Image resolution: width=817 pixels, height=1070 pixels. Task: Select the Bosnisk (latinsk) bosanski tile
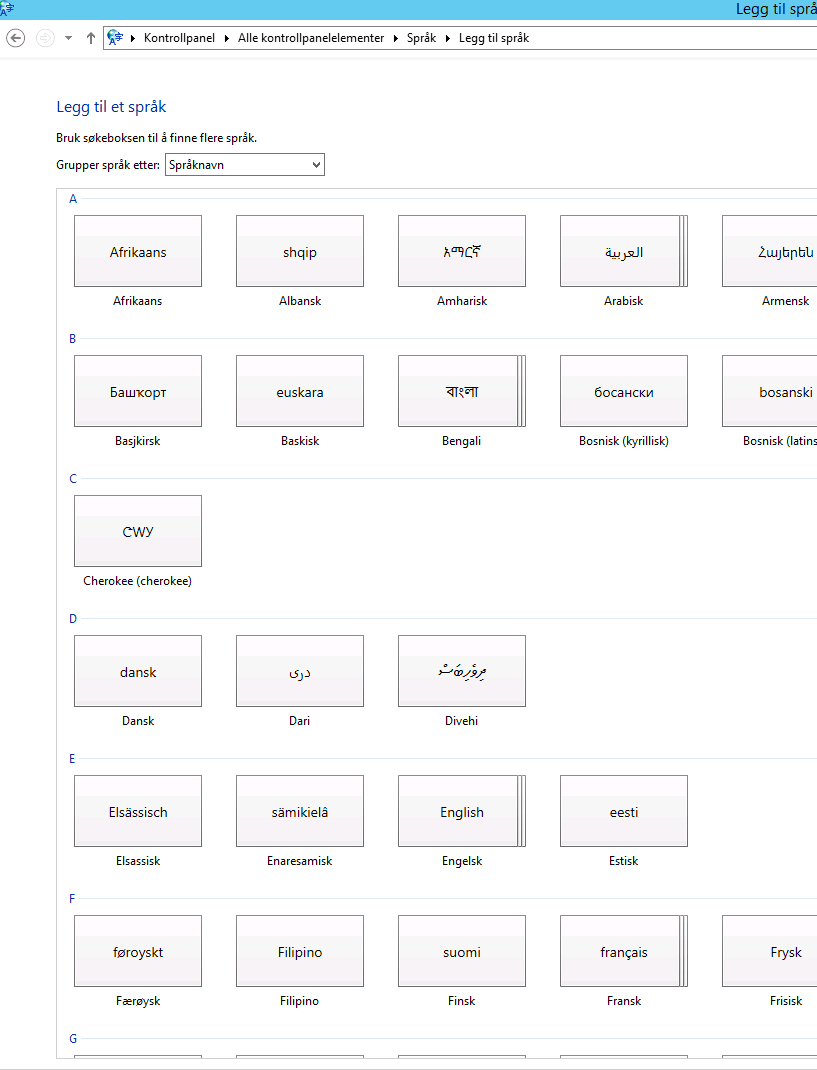point(770,391)
